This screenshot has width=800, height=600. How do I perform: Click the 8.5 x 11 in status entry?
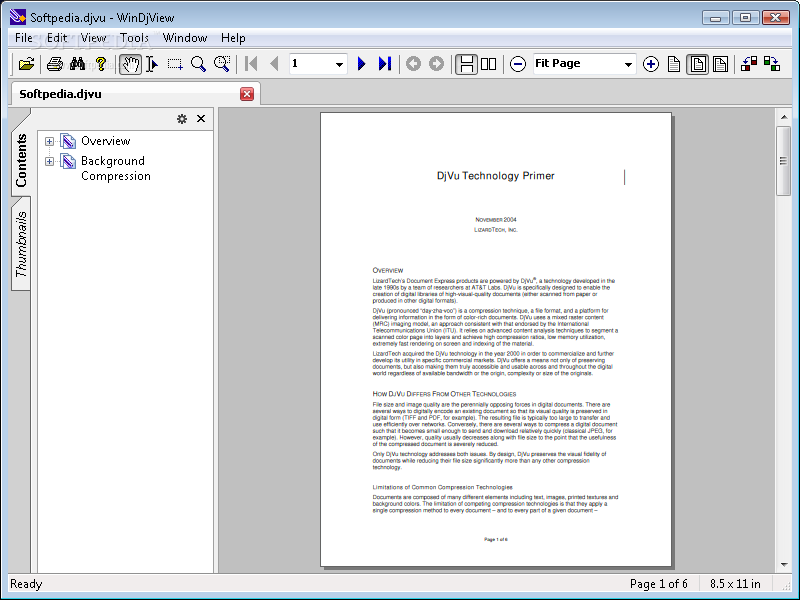pyautogui.click(x=735, y=584)
